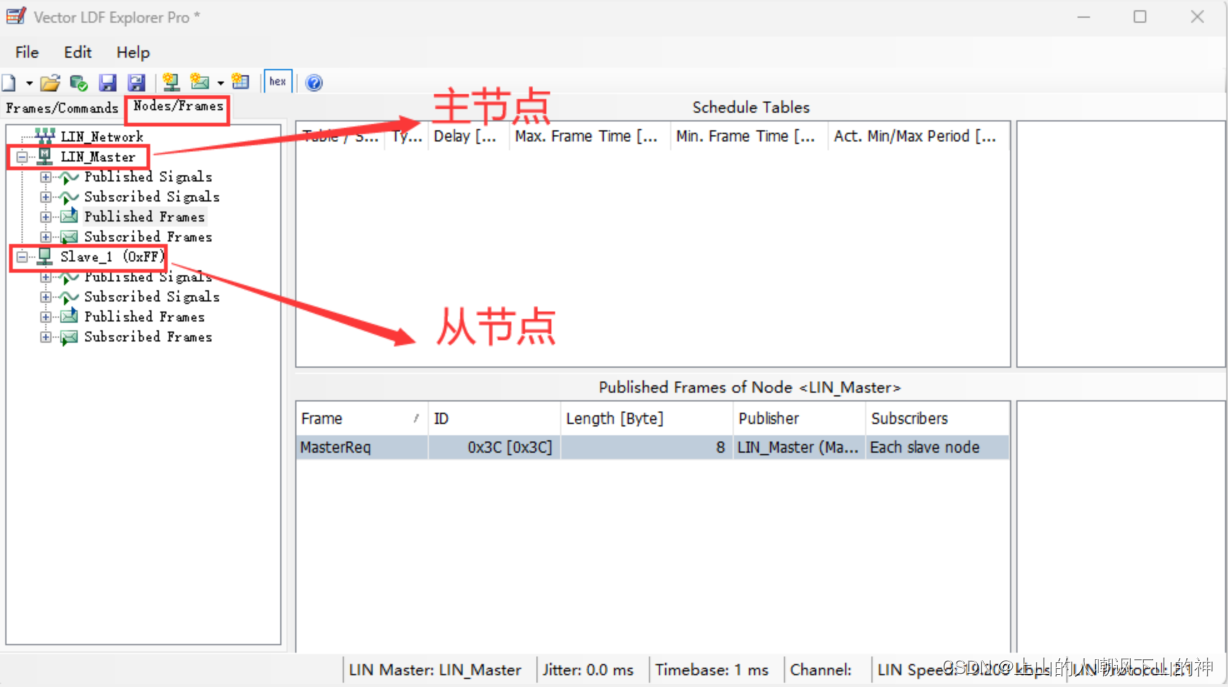This screenshot has height=687, width=1228.
Task: Collapse the LIN_Master node
Action: tap(22, 157)
